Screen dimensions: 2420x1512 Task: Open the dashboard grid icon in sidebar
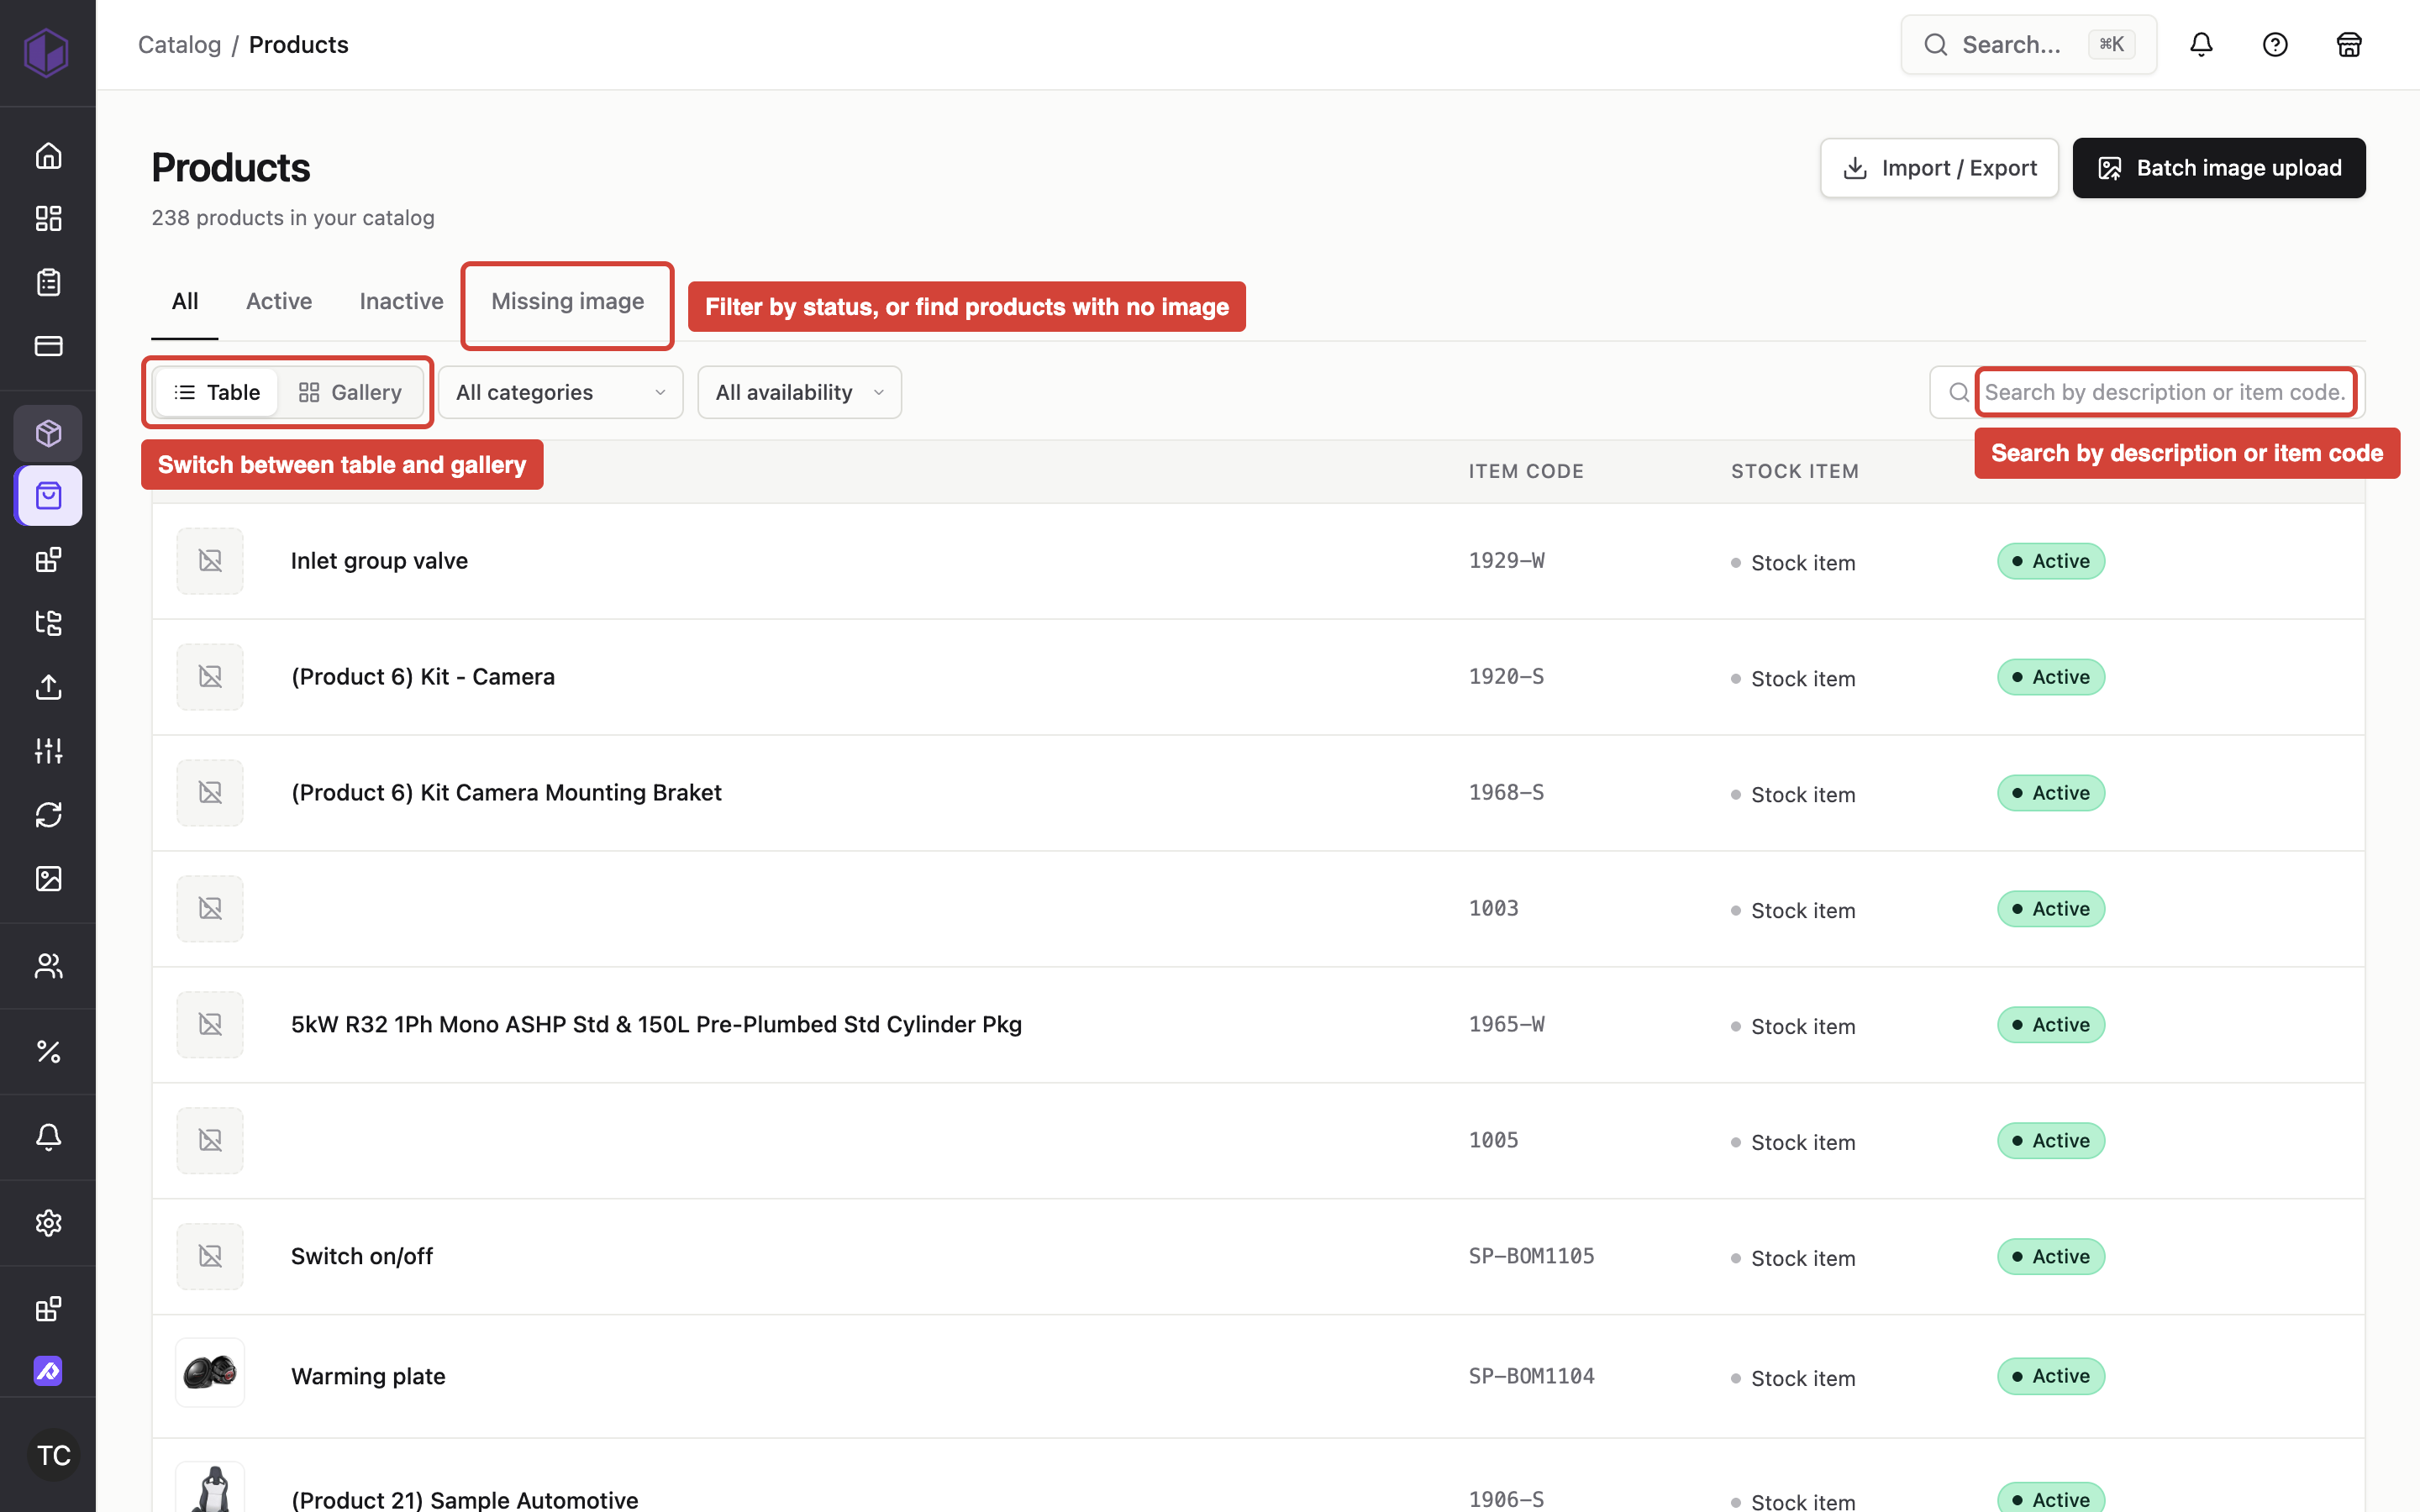pos(48,218)
